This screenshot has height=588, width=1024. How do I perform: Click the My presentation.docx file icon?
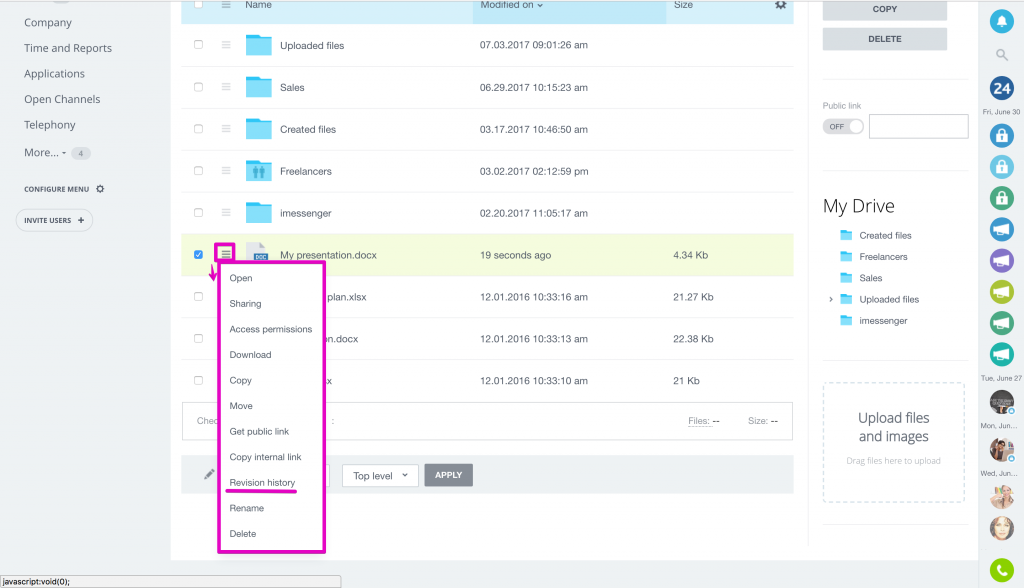coord(260,253)
